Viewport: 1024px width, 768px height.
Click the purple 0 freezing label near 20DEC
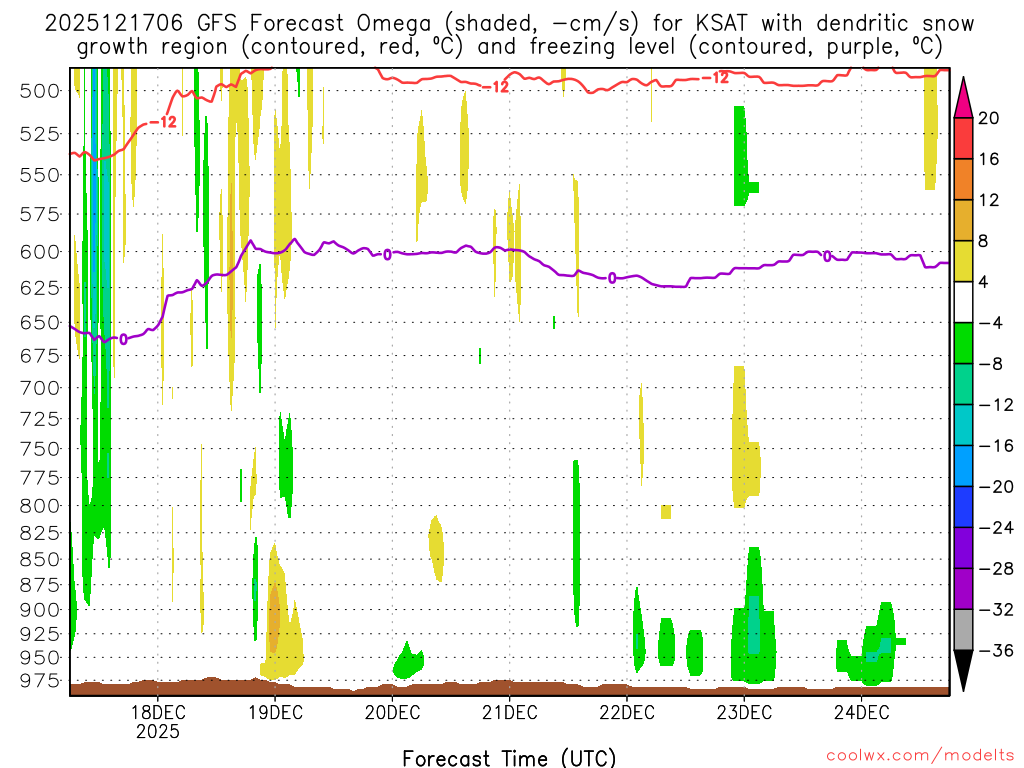[387, 255]
